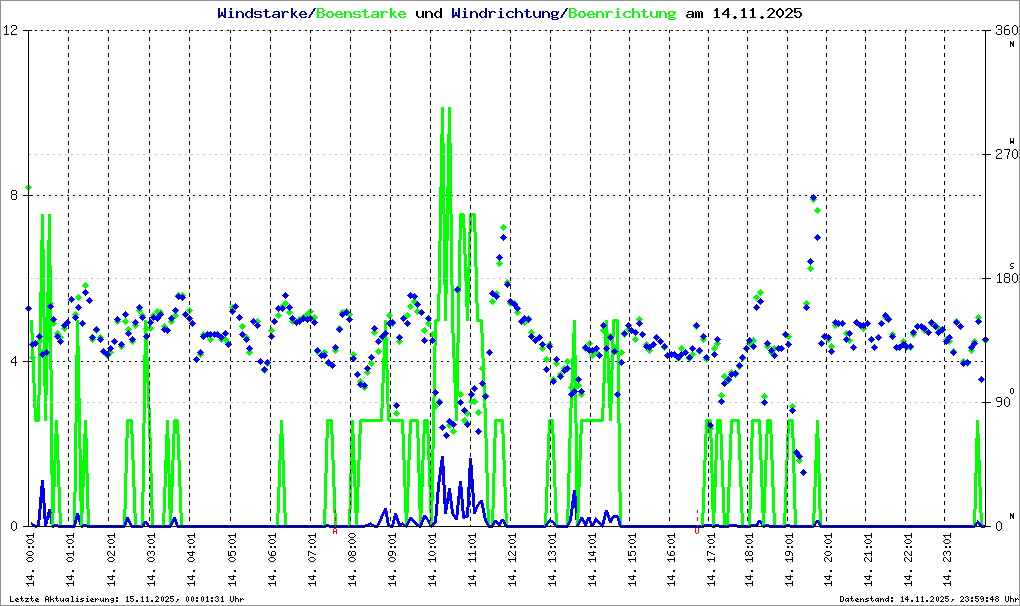Click the time label "14. 07:01"

point(314,559)
